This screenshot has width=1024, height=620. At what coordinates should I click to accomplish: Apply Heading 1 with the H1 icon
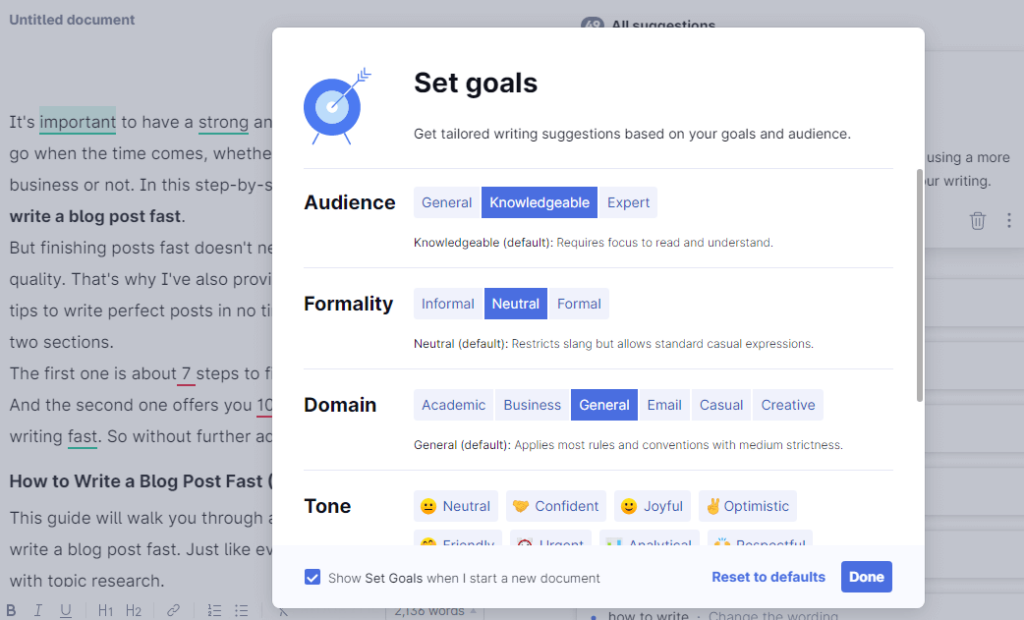pyautogui.click(x=105, y=611)
